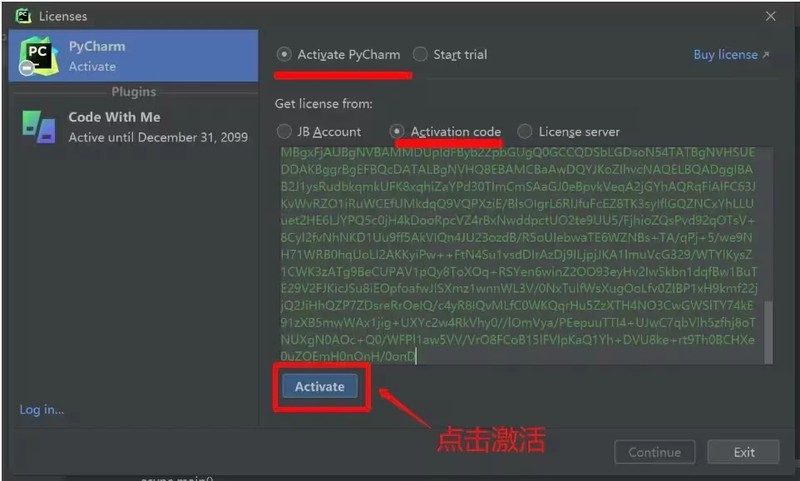Click the Exit button
The width and height of the screenshot is (800, 481).
click(x=743, y=452)
